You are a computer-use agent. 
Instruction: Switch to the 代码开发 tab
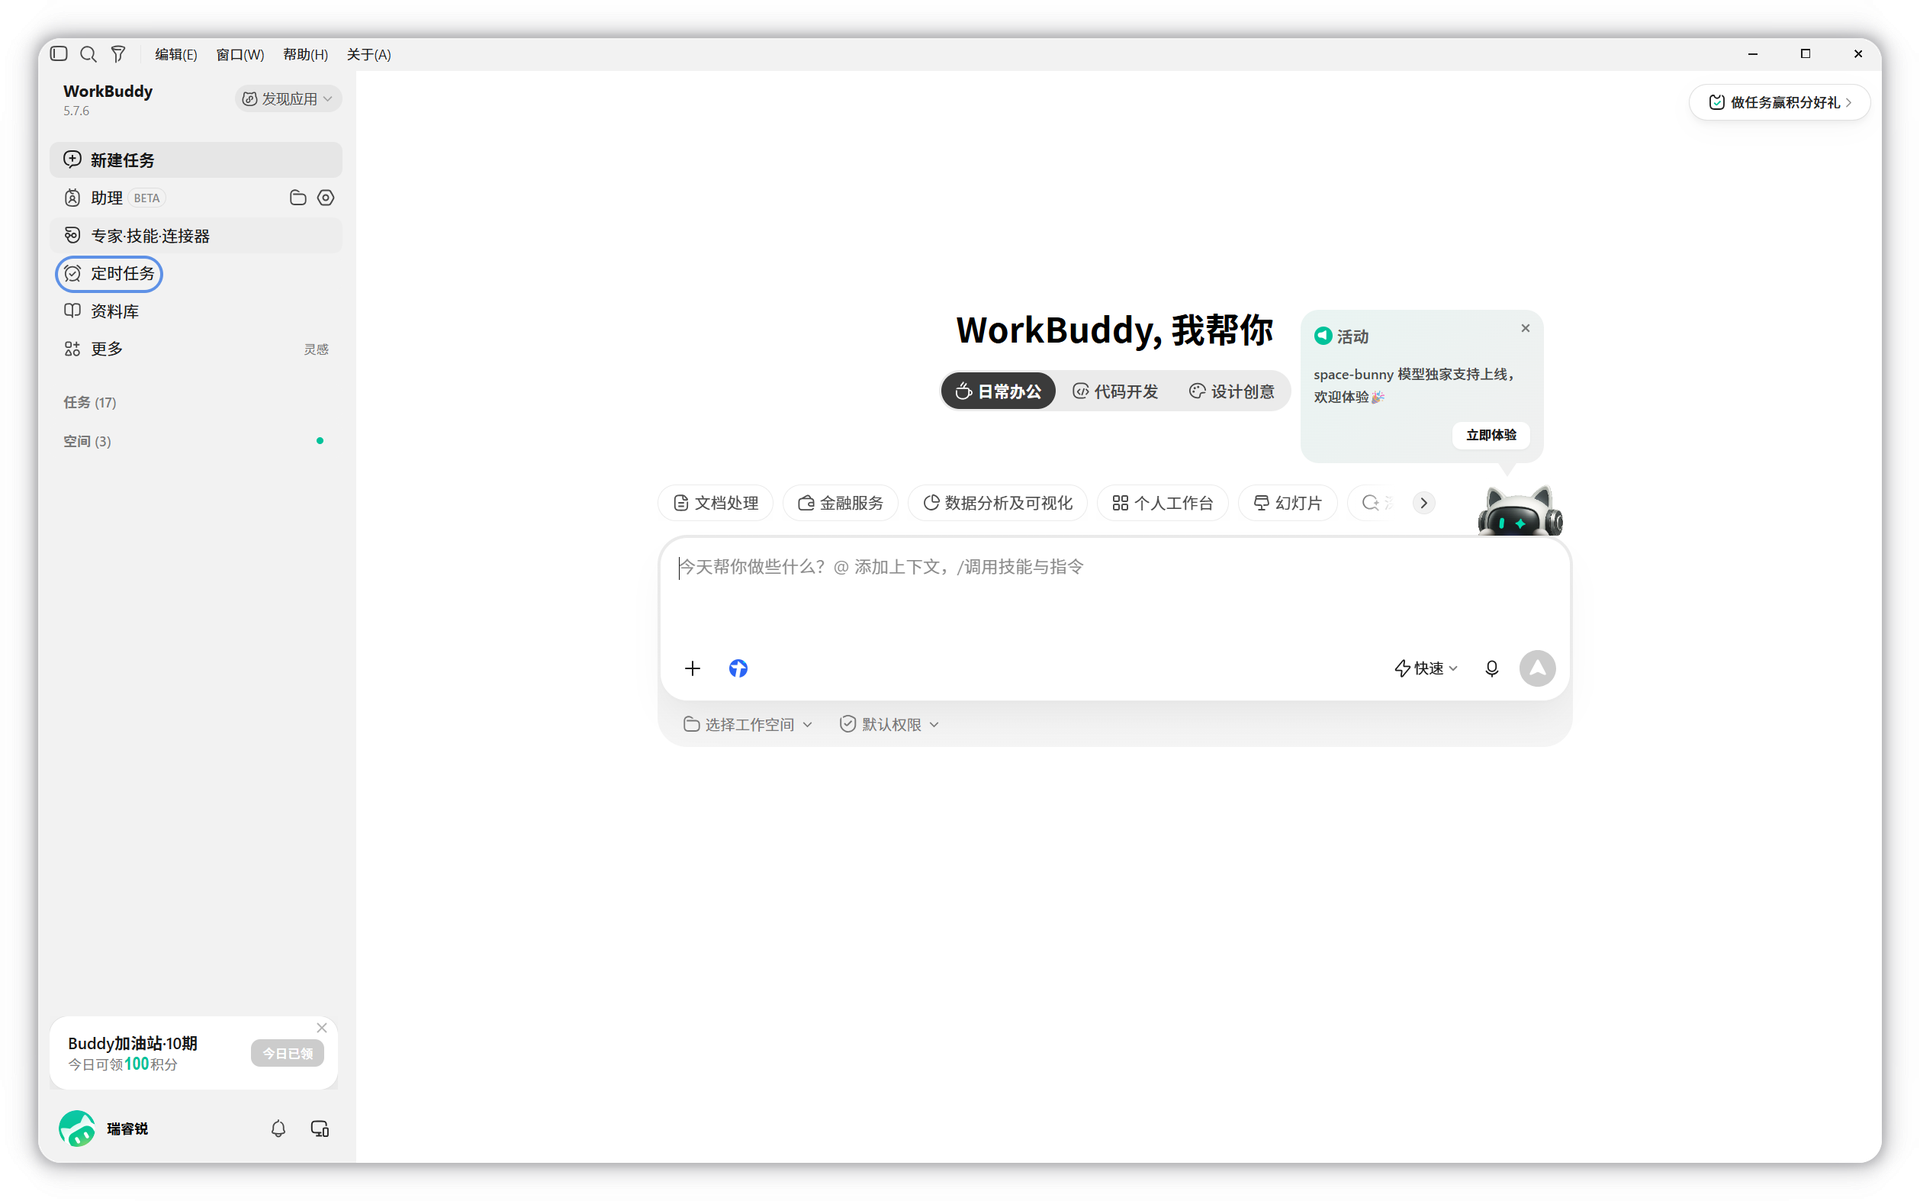(1115, 391)
